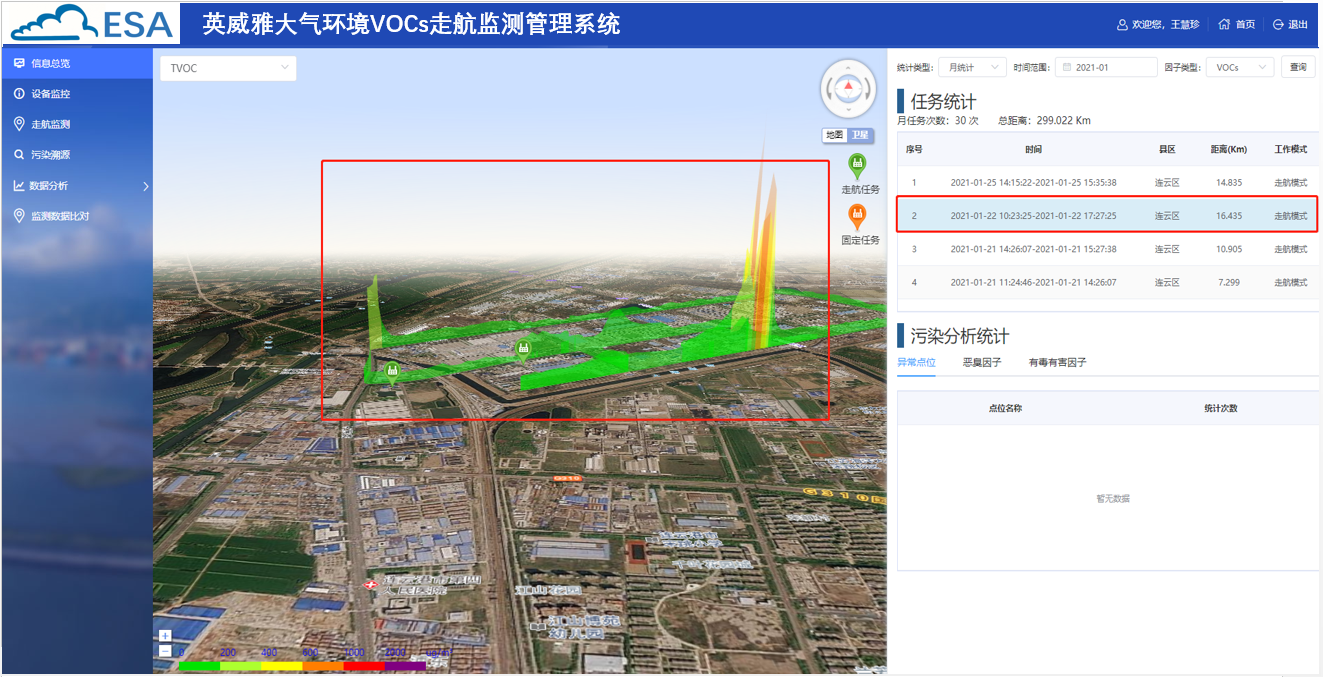Open the 月统计 statistics type dropdown

(x=972, y=68)
